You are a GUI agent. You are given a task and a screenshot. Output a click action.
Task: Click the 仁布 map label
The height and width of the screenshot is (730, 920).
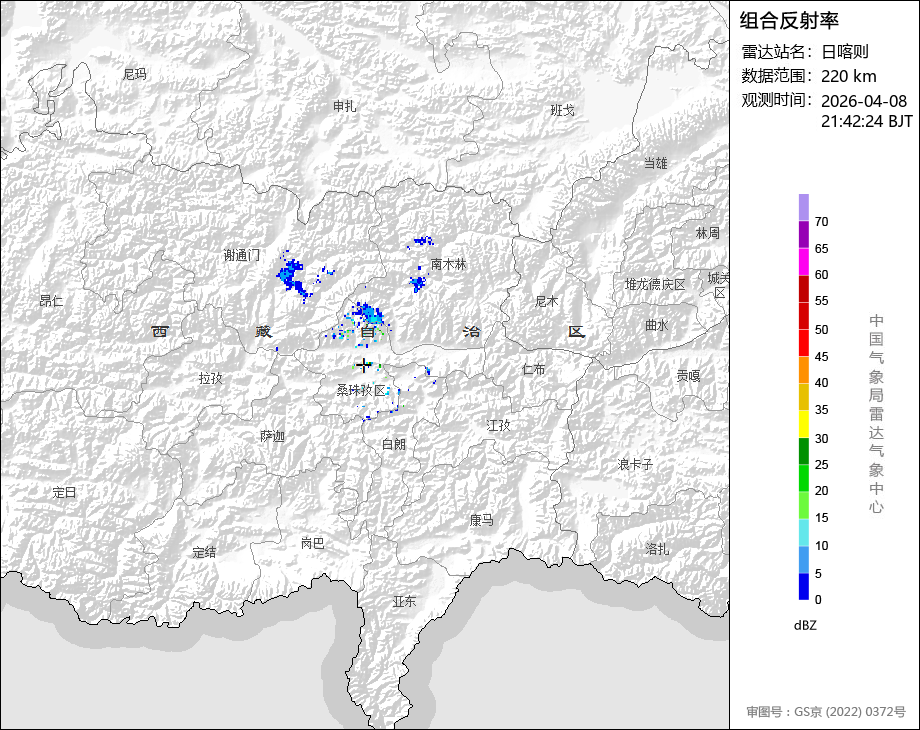[x=533, y=369]
